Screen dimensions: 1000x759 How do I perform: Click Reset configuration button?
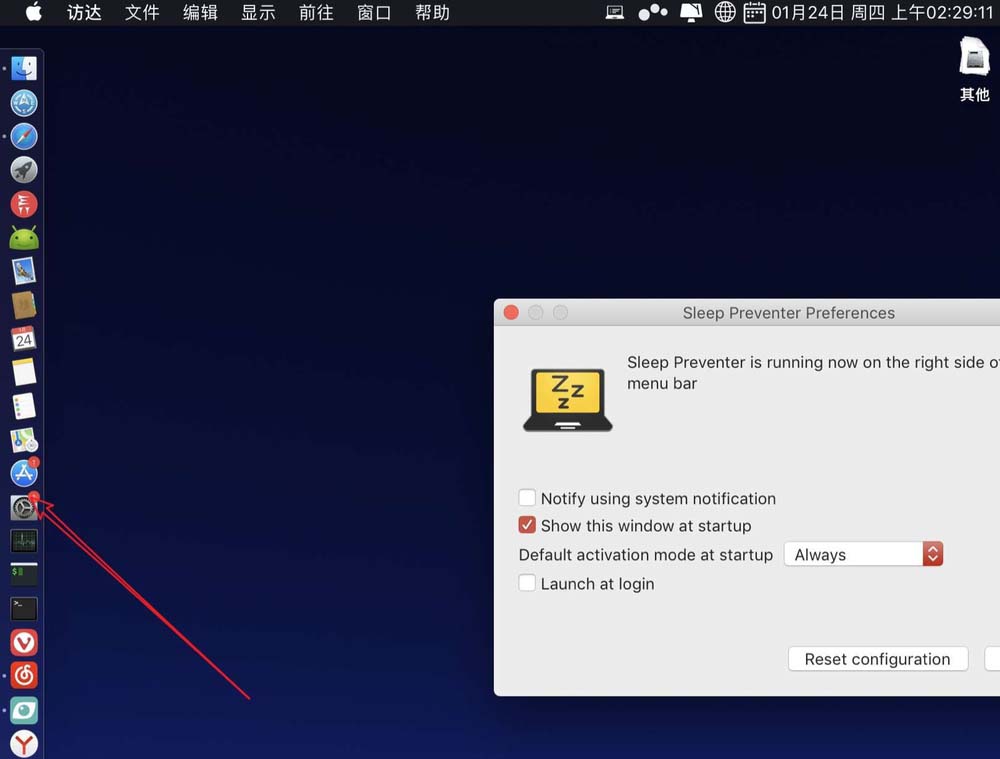pos(878,659)
